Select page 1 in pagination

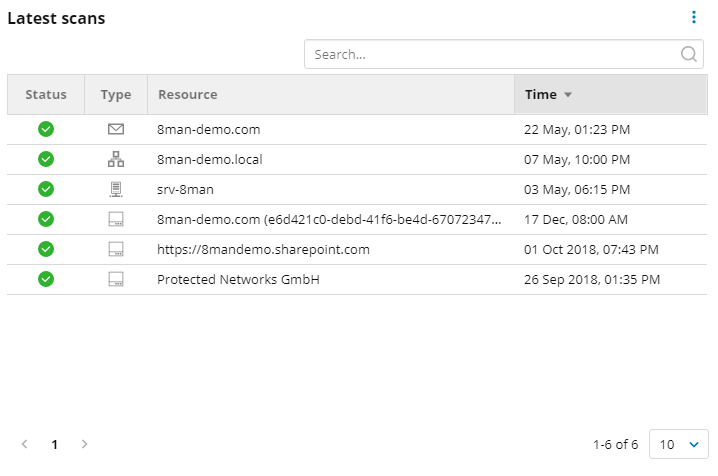point(55,444)
